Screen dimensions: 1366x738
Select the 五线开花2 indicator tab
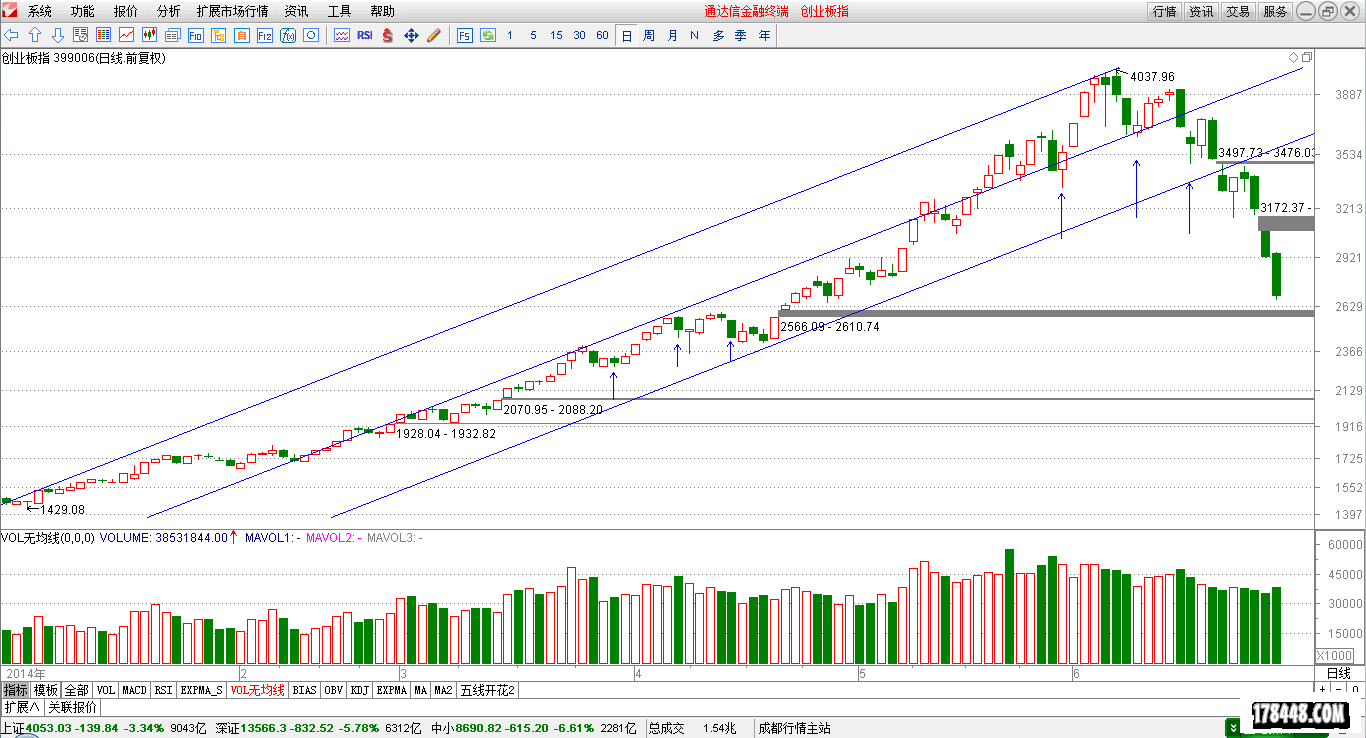coord(487,690)
